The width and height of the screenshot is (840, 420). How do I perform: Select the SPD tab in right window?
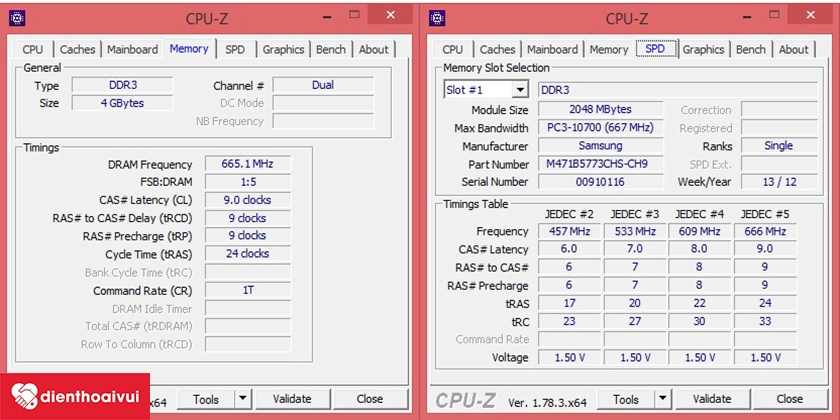(x=655, y=48)
